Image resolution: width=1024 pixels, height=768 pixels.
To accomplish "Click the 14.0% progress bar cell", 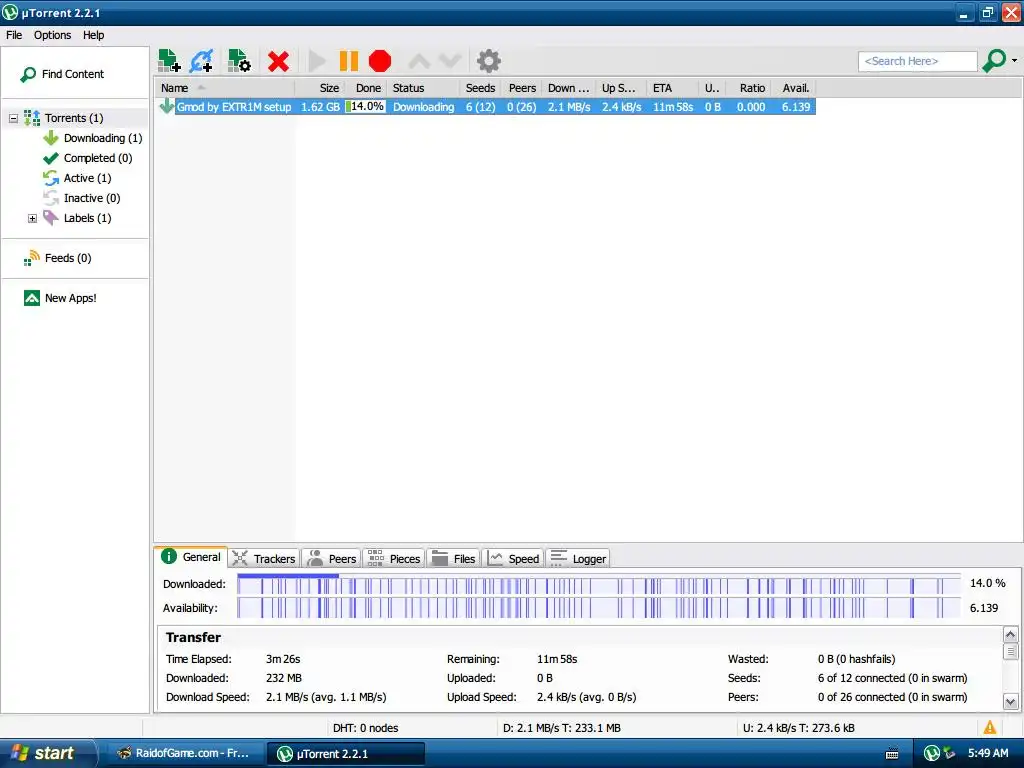I will 366,106.
